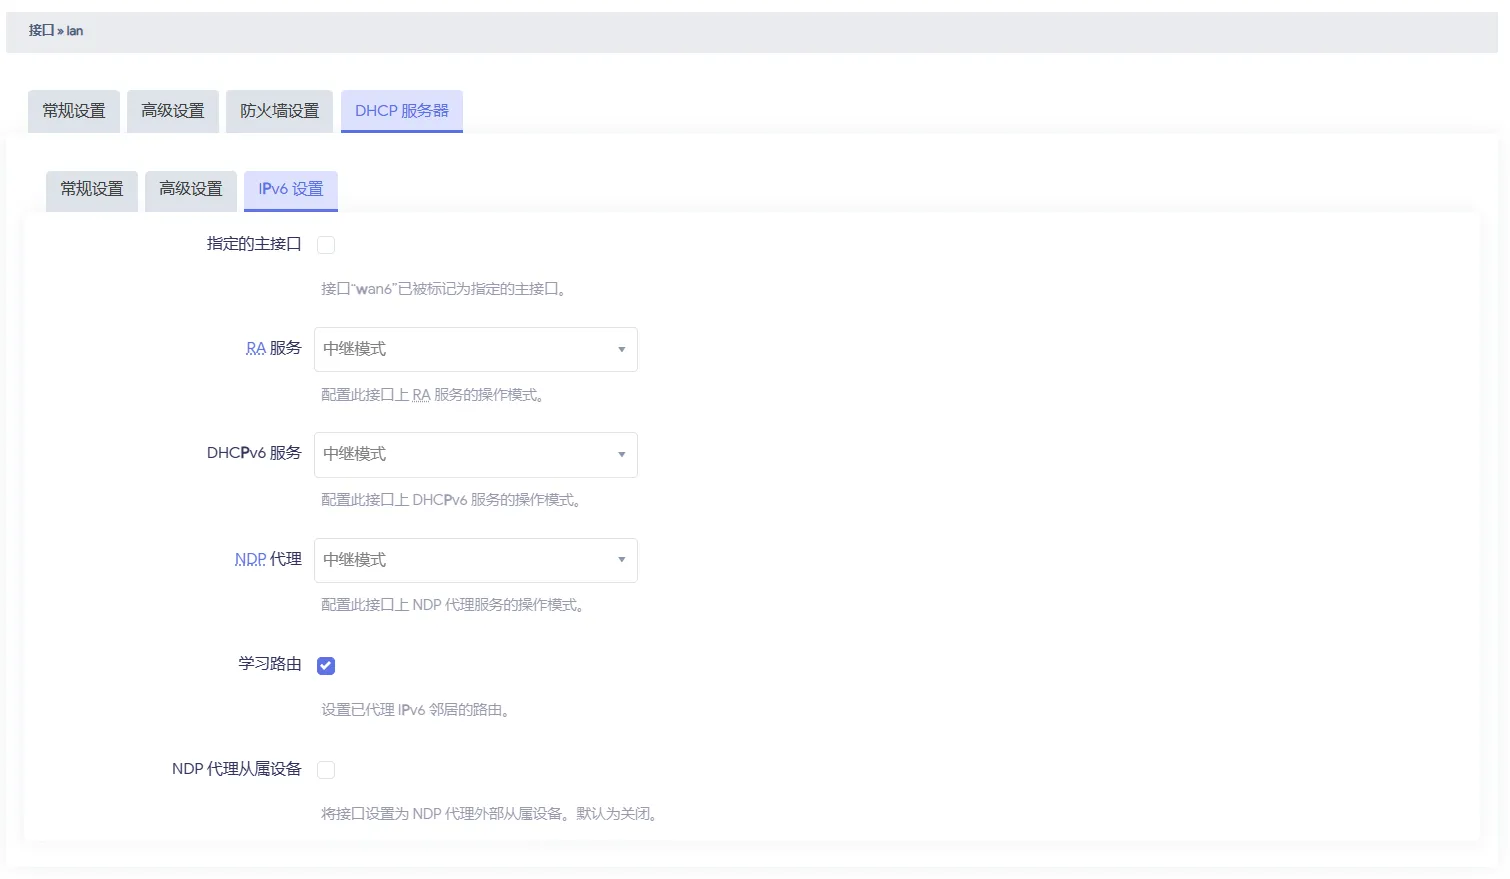
Task: Open the NDP 代理 mode dropdown
Action: click(476, 560)
